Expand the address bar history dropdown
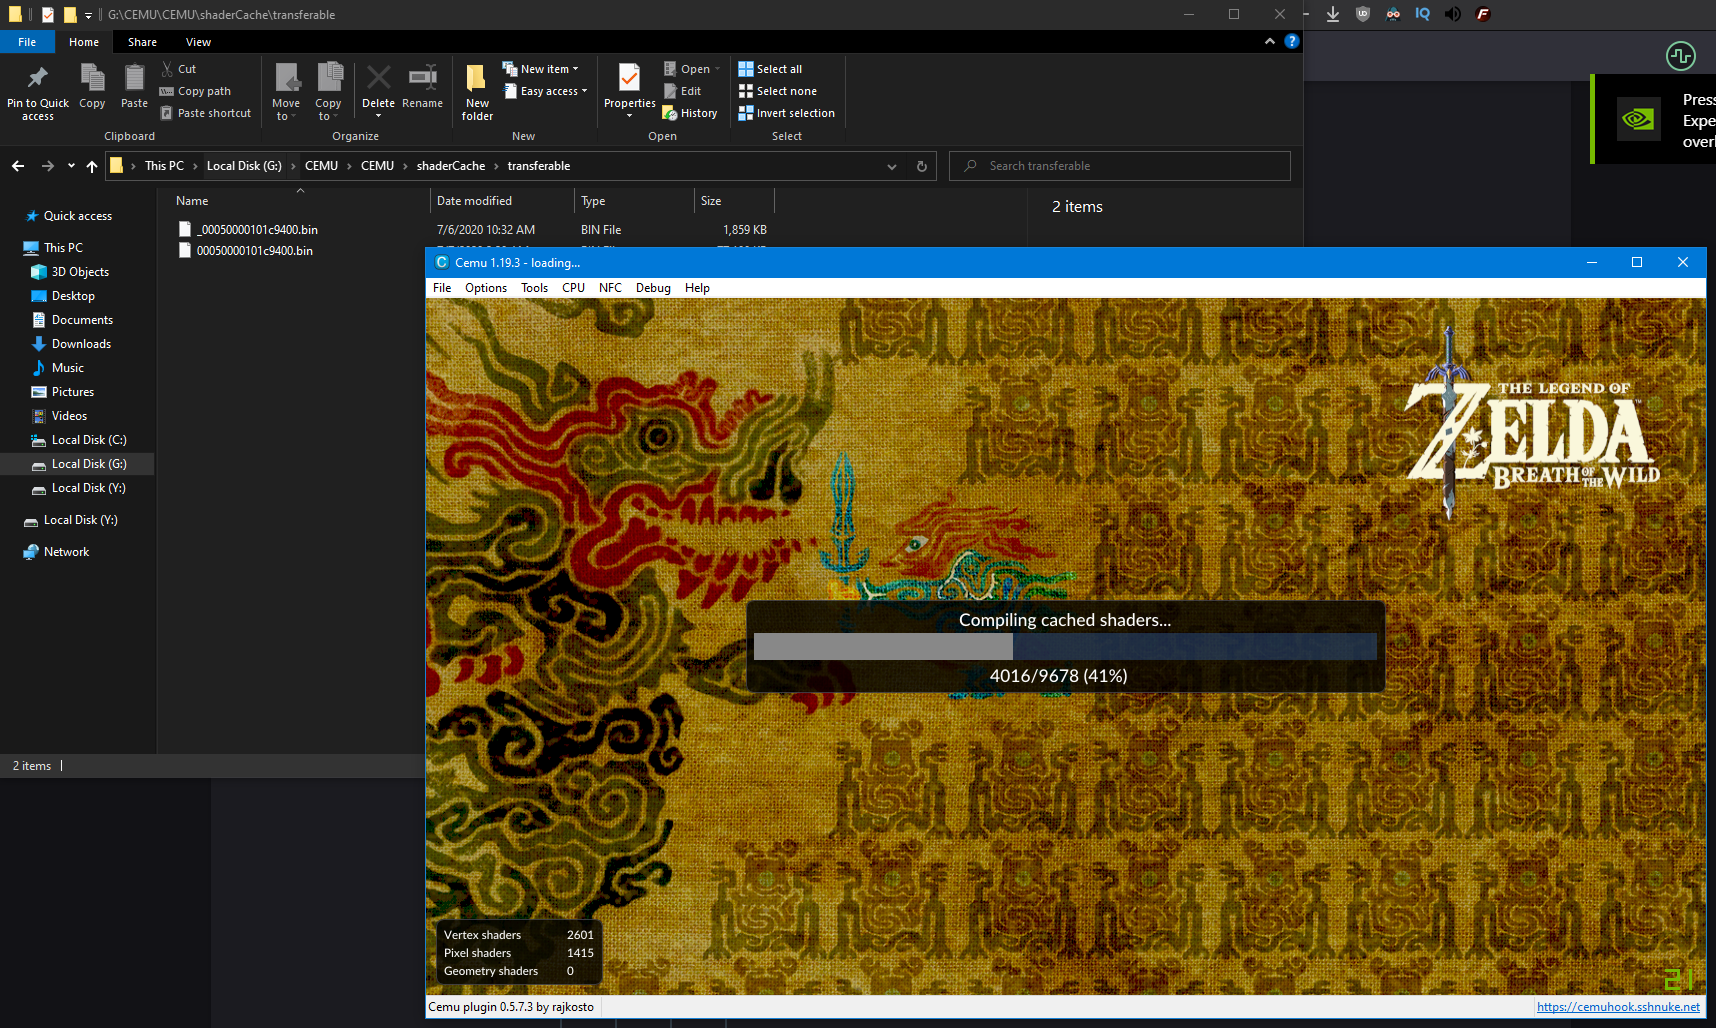Screen dimensions: 1716x1028 pos(892,166)
